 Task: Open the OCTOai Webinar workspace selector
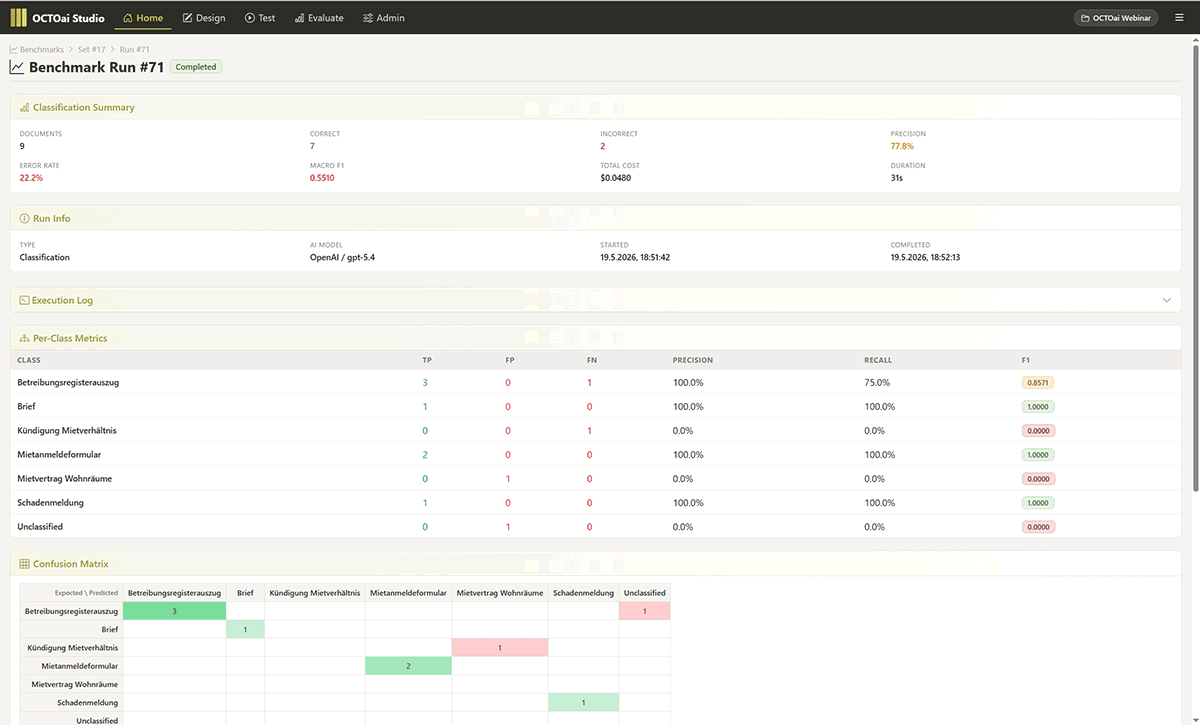click(x=1116, y=18)
